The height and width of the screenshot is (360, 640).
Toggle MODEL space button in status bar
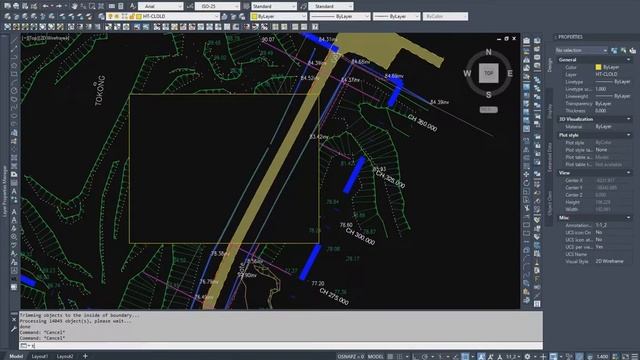tap(376, 356)
